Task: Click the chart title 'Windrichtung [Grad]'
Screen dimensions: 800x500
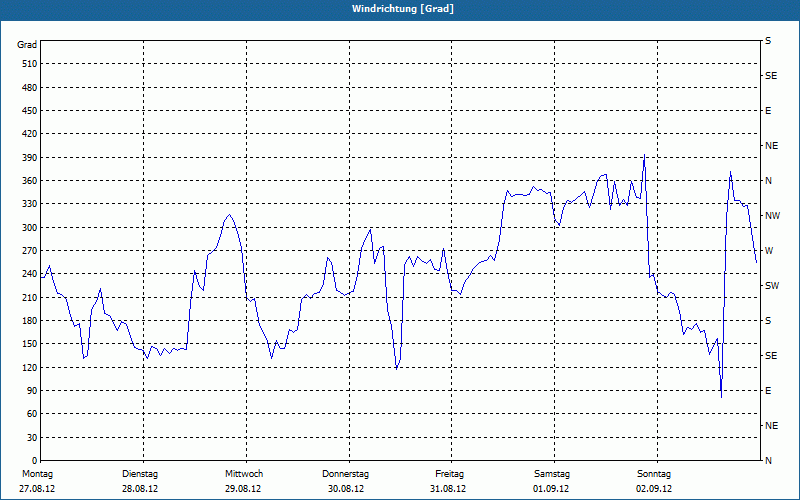Action: point(403,9)
